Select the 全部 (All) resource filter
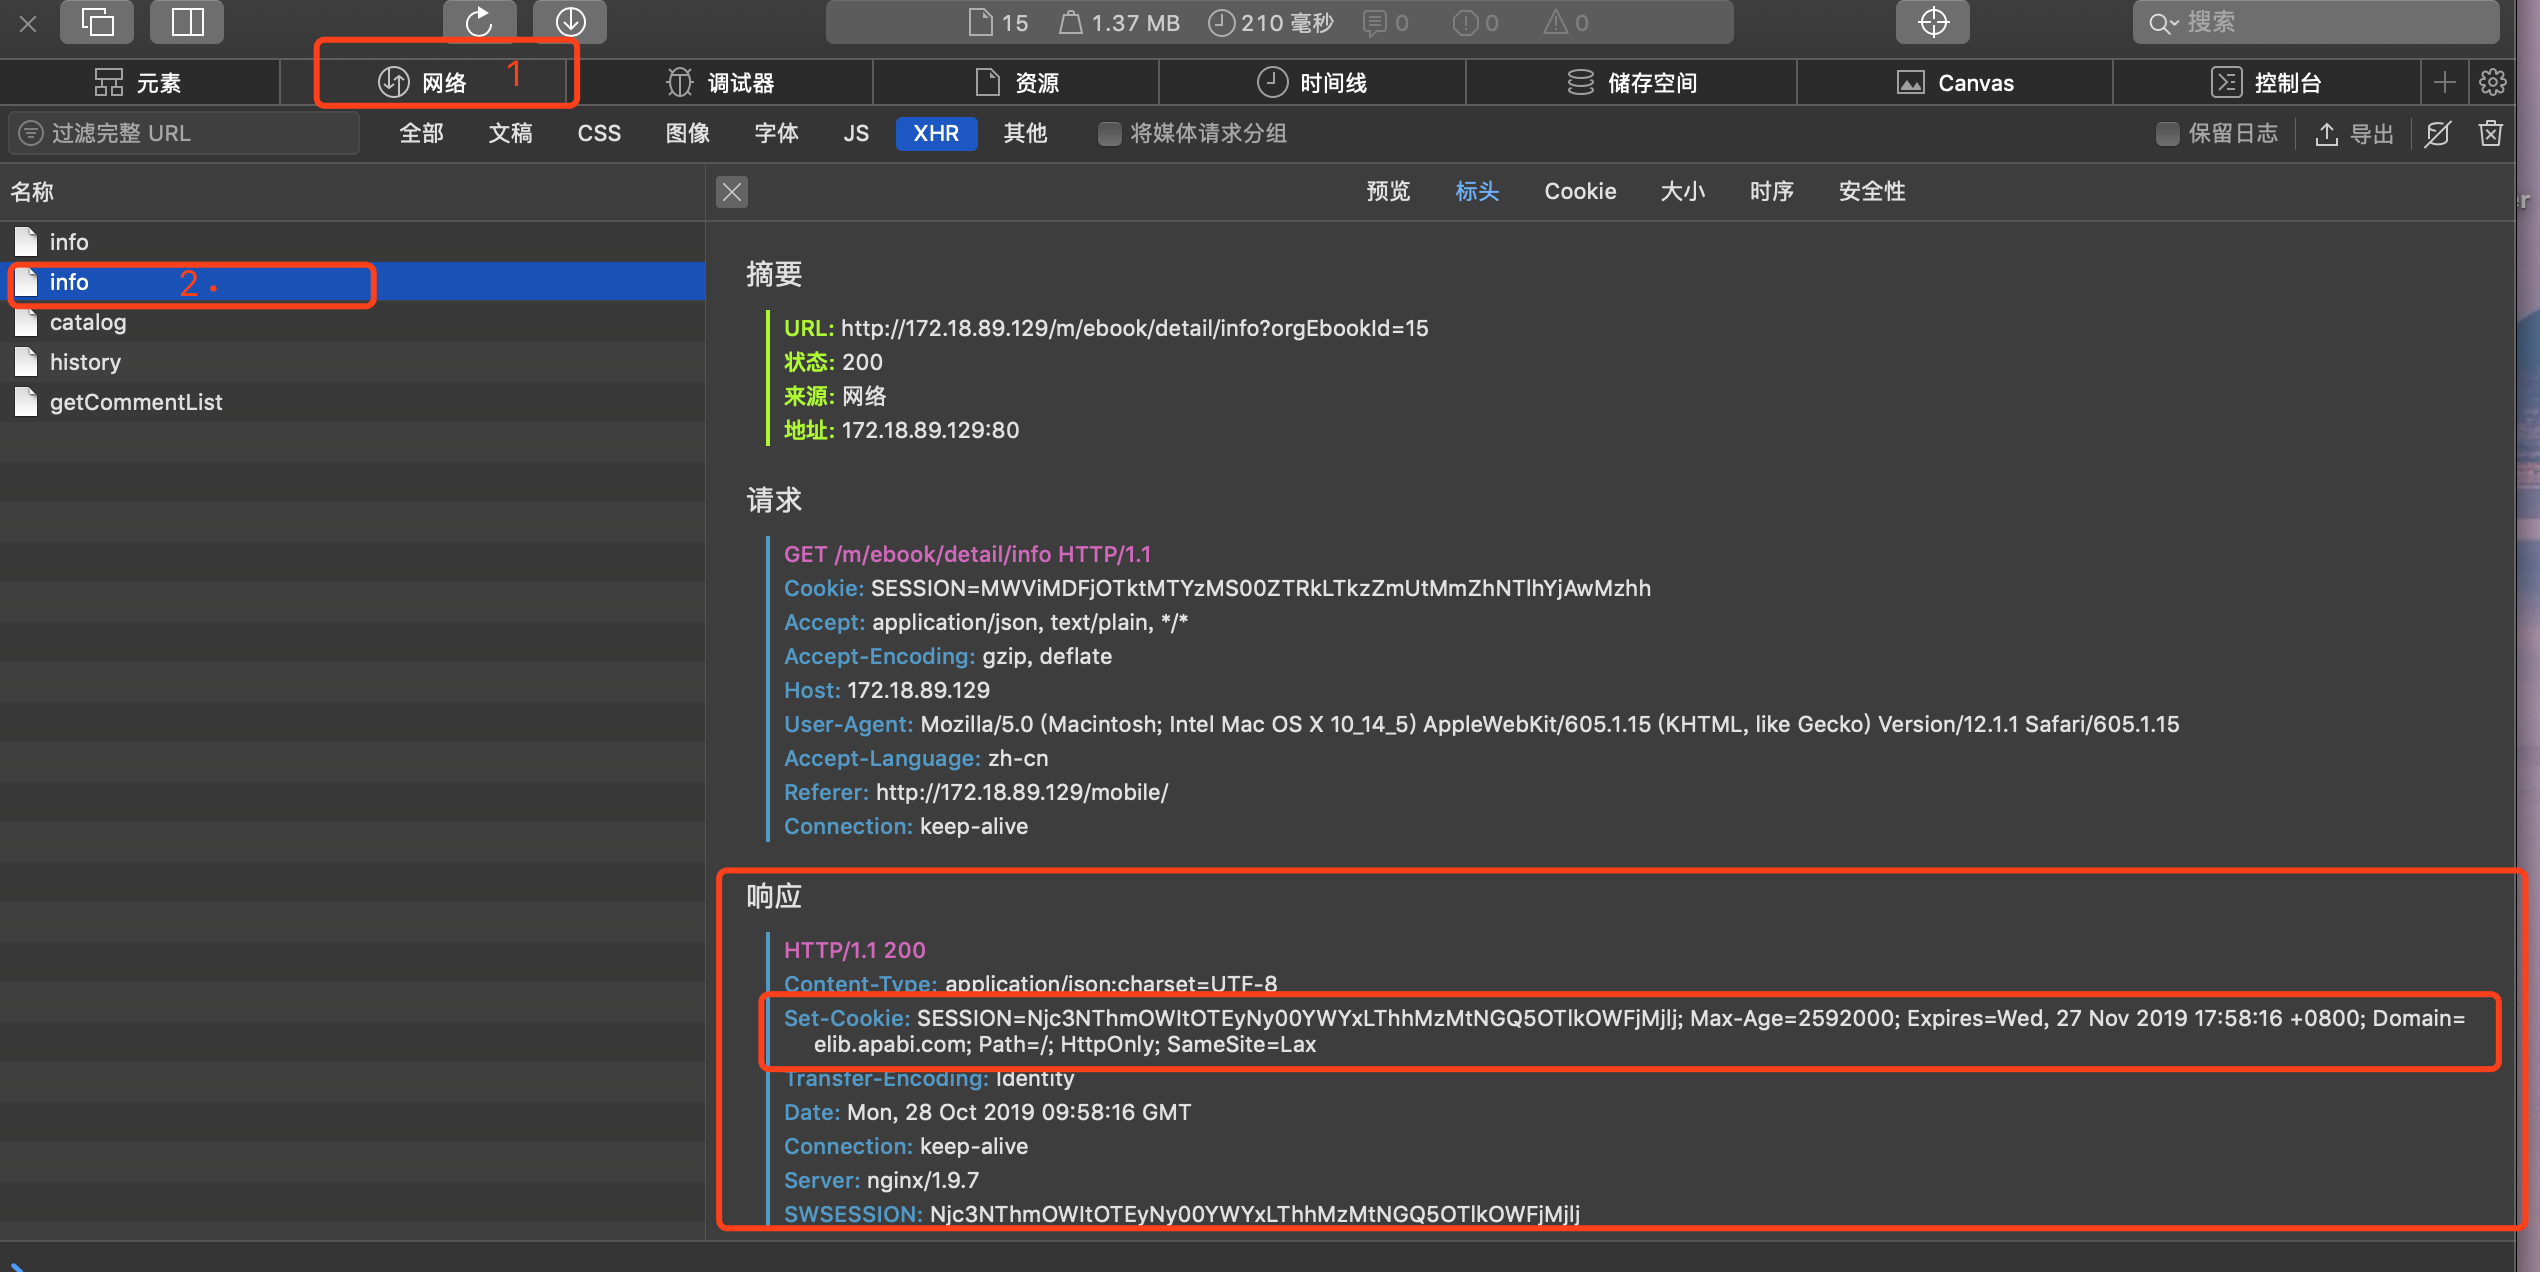Screen dimensions: 2540x1272 click(x=421, y=133)
